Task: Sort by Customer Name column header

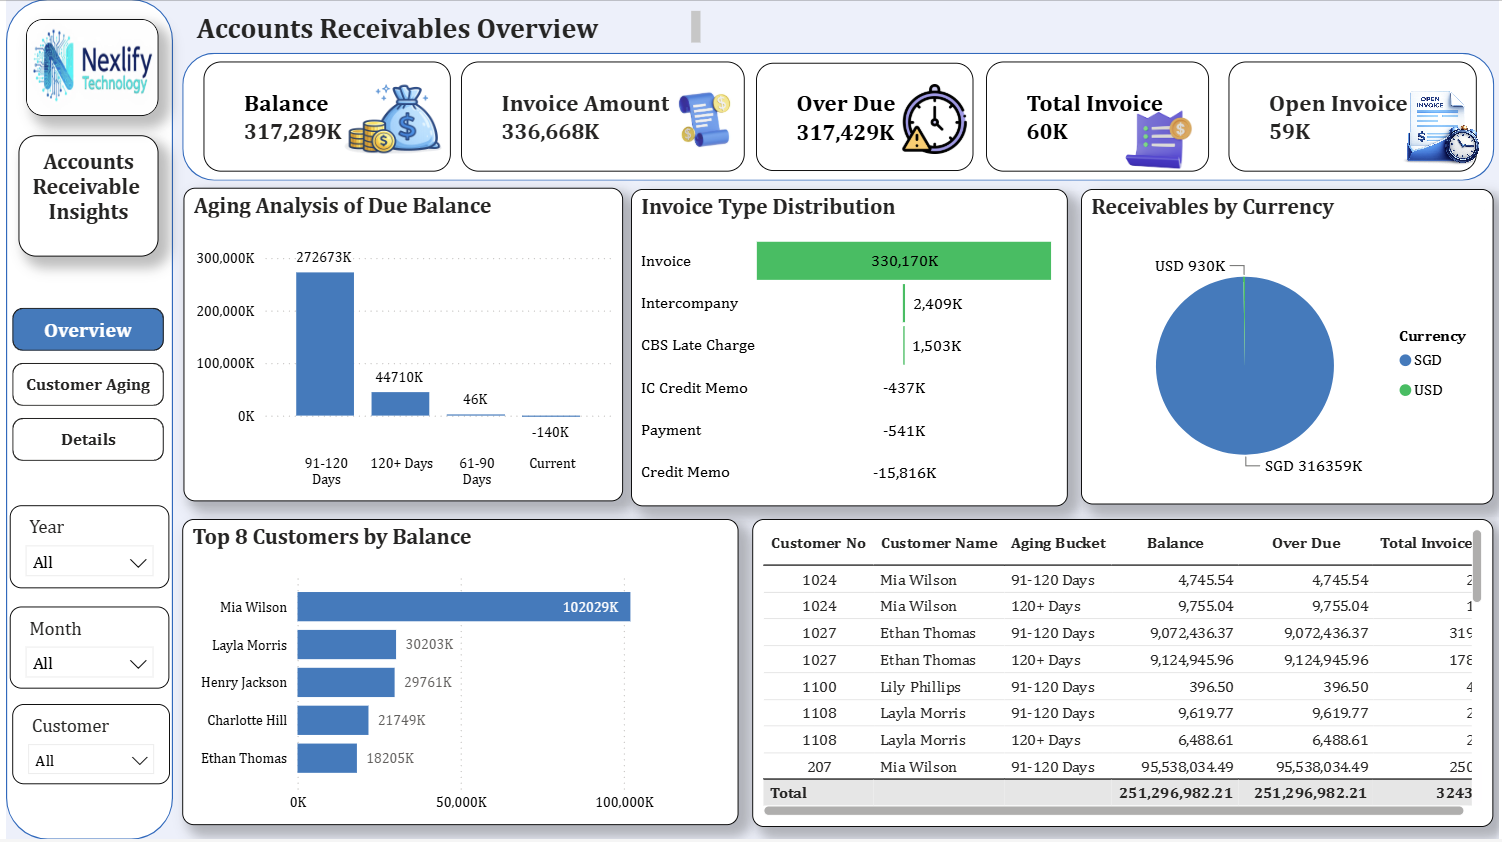Action: tap(939, 543)
